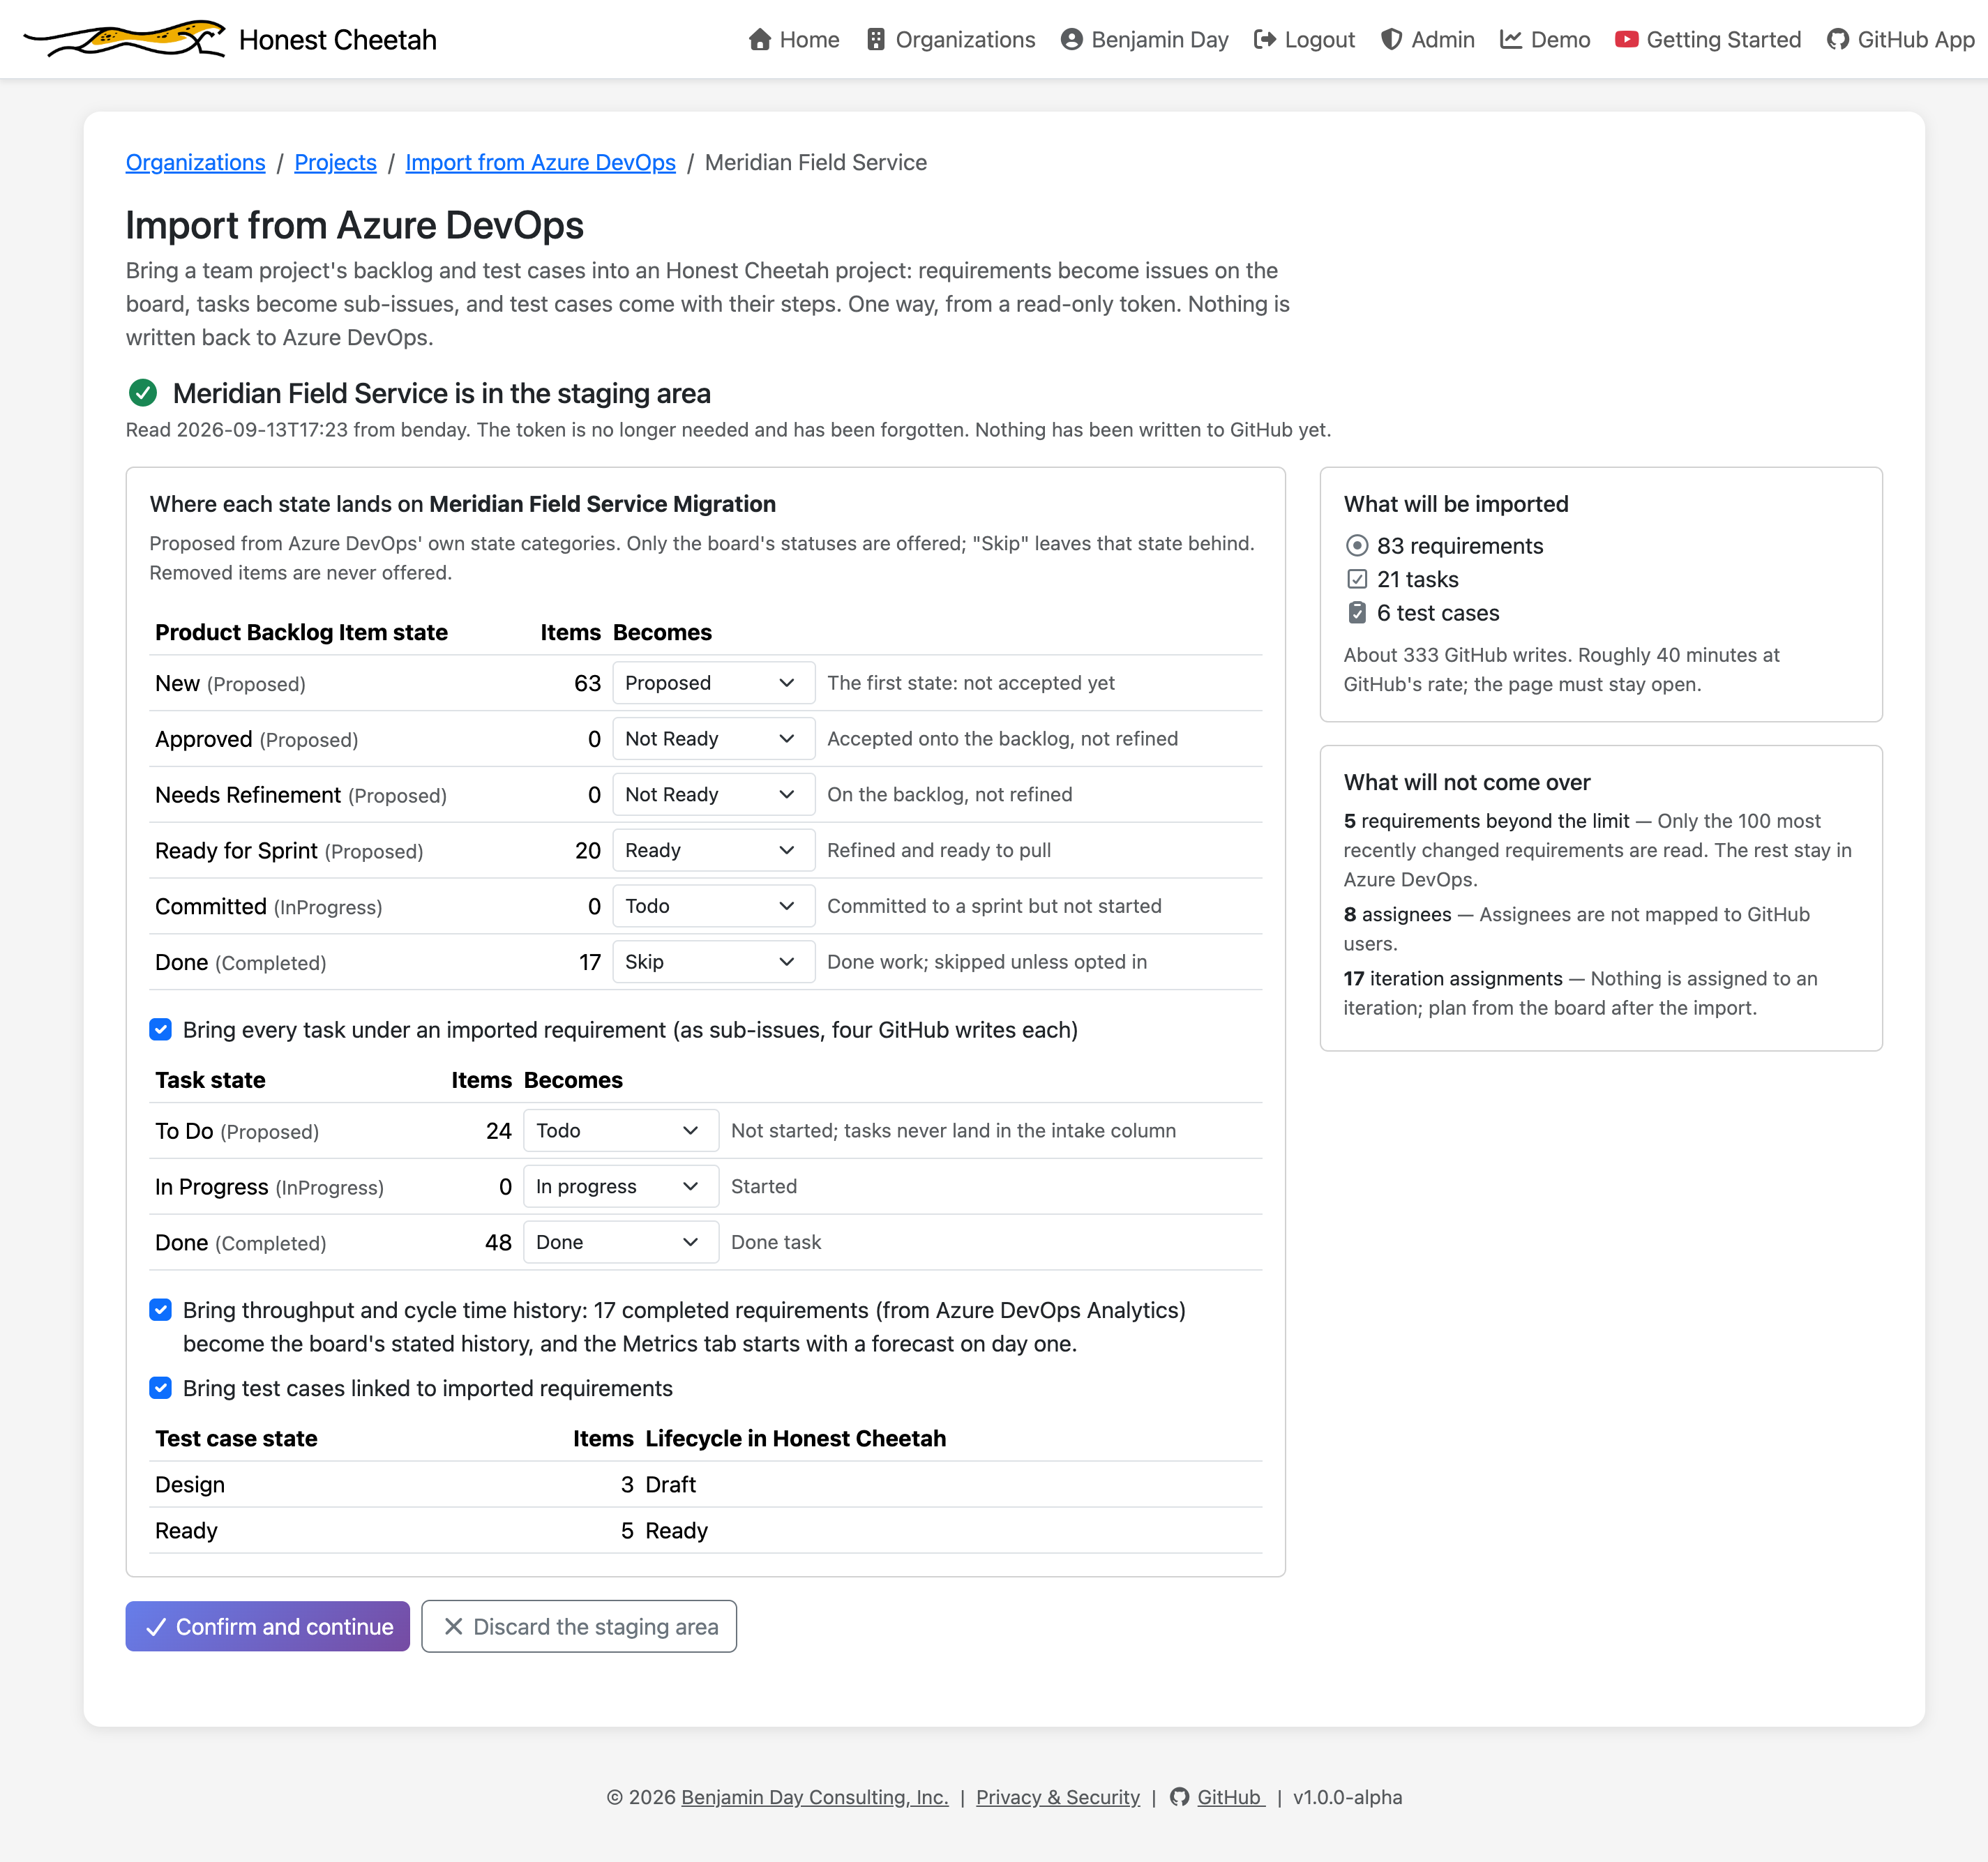Click the Projects breadcrumb link
The image size is (1988, 1862).
pyautogui.click(x=335, y=162)
